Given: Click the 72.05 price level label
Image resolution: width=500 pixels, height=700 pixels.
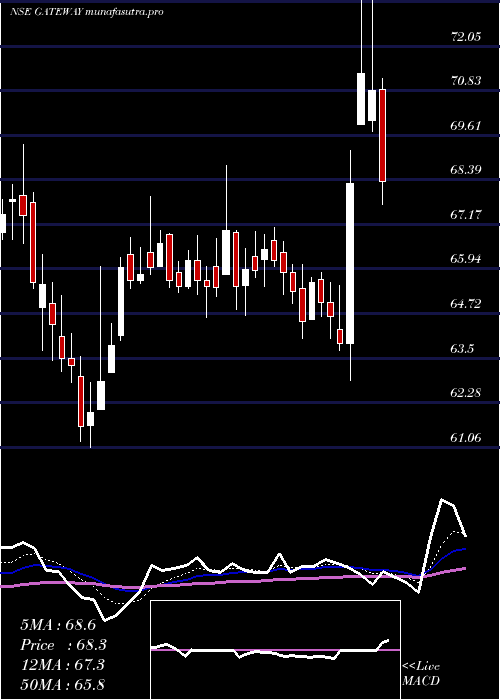Looking at the screenshot, I should tap(466, 37).
